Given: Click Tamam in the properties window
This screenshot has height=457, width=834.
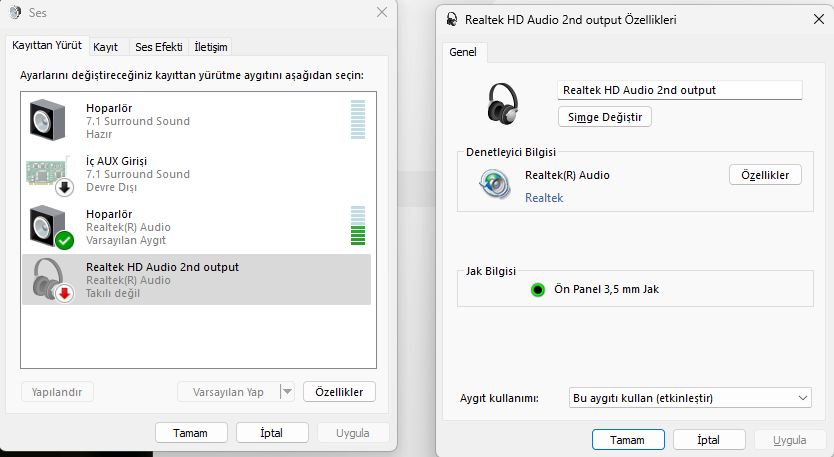Looking at the screenshot, I should [628, 440].
